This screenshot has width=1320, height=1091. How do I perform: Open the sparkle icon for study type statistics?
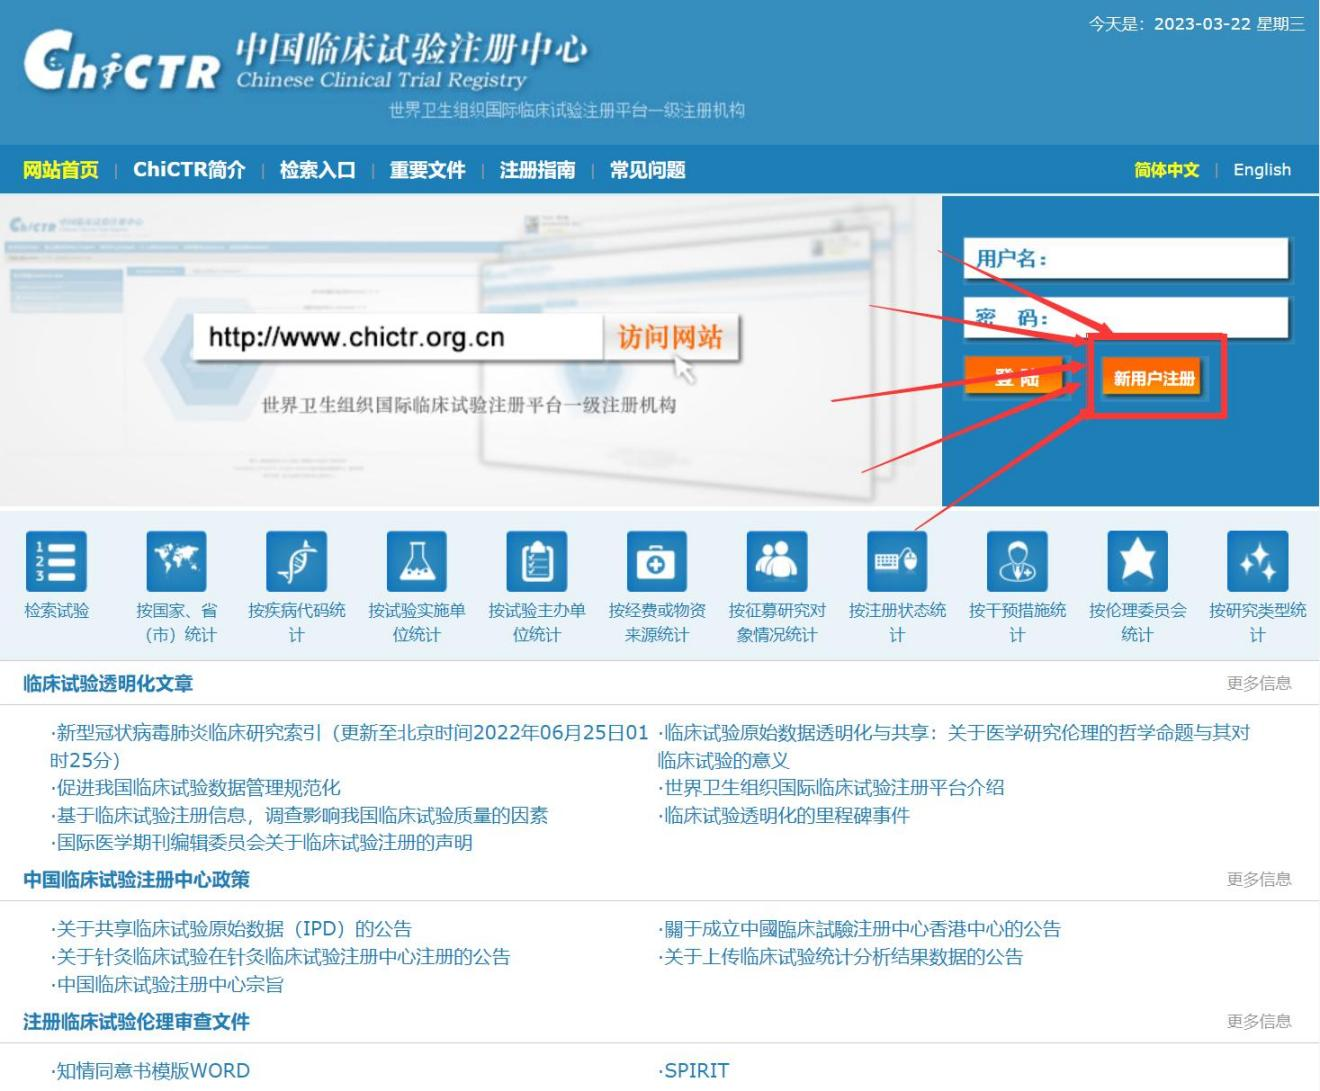(1257, 561)
